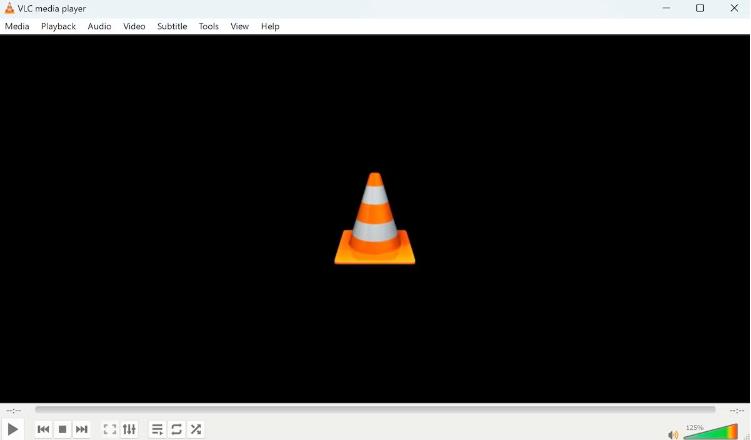
Task: Stop playback with the stop button
Action: click(62, 429)
